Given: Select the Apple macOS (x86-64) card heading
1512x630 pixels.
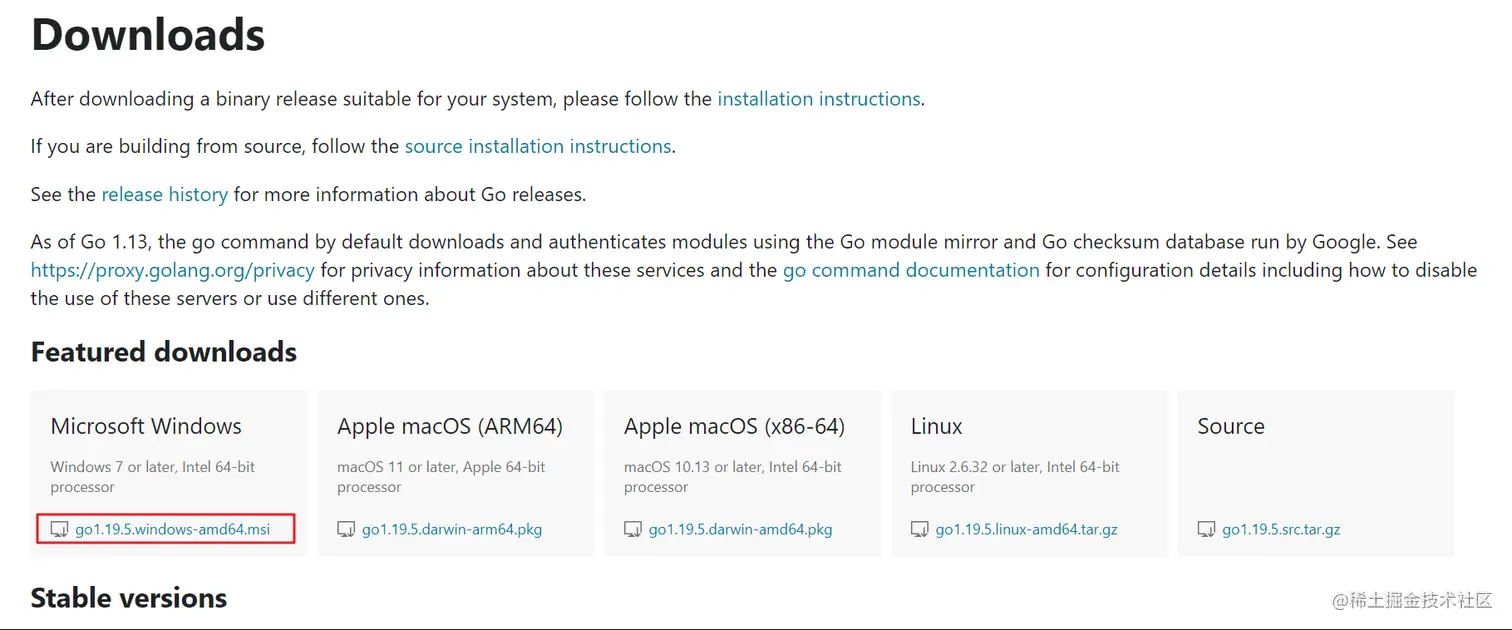Looking at the screenshot, I should click(x=734, y=426).
